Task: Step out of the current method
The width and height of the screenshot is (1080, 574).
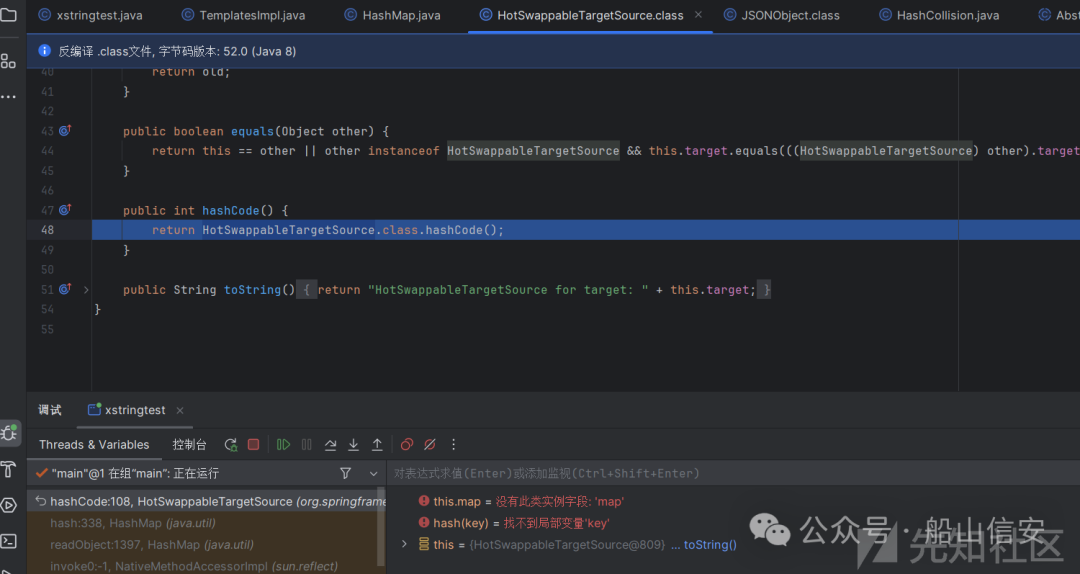Action: point(377,444)
